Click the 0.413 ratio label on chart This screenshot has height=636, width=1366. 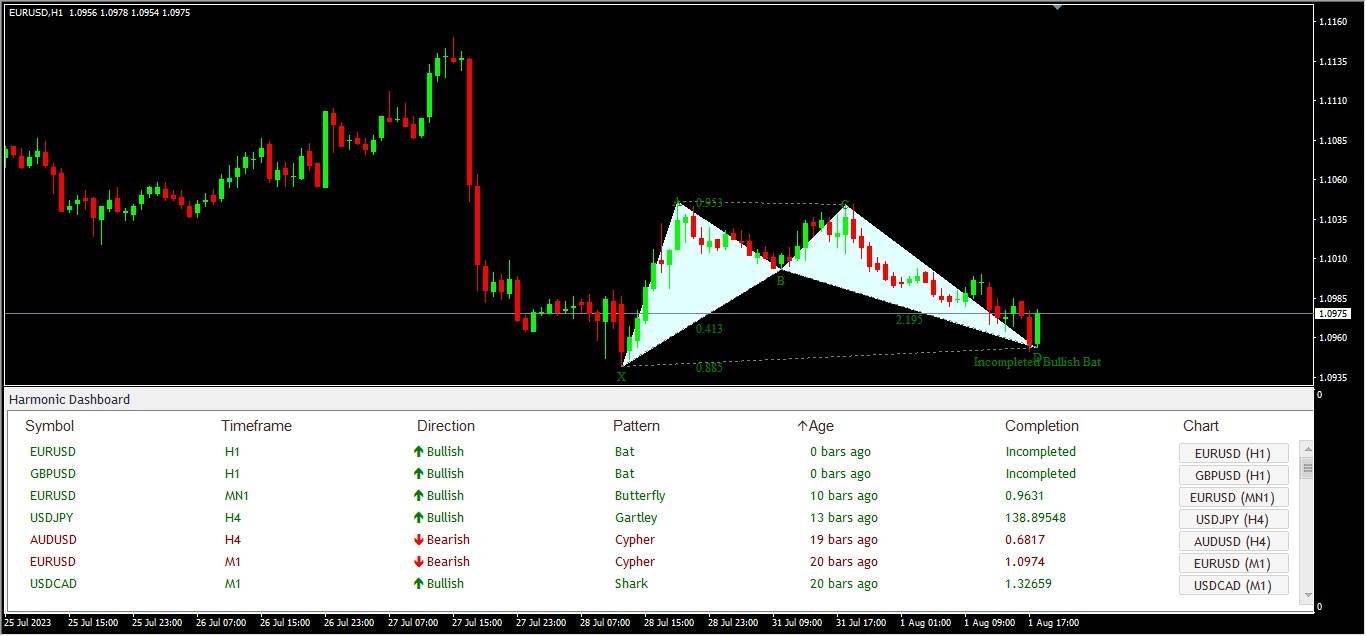(x=709, y=329)
